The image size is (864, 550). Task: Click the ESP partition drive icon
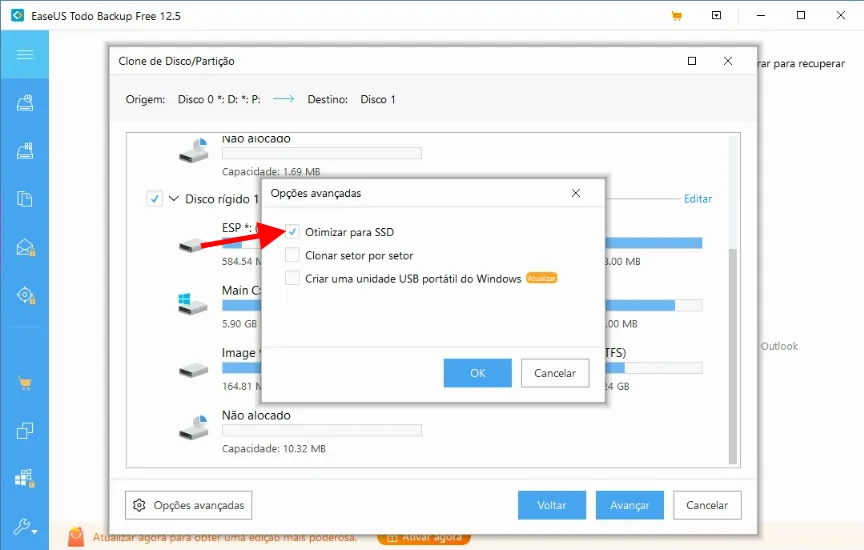193,245
